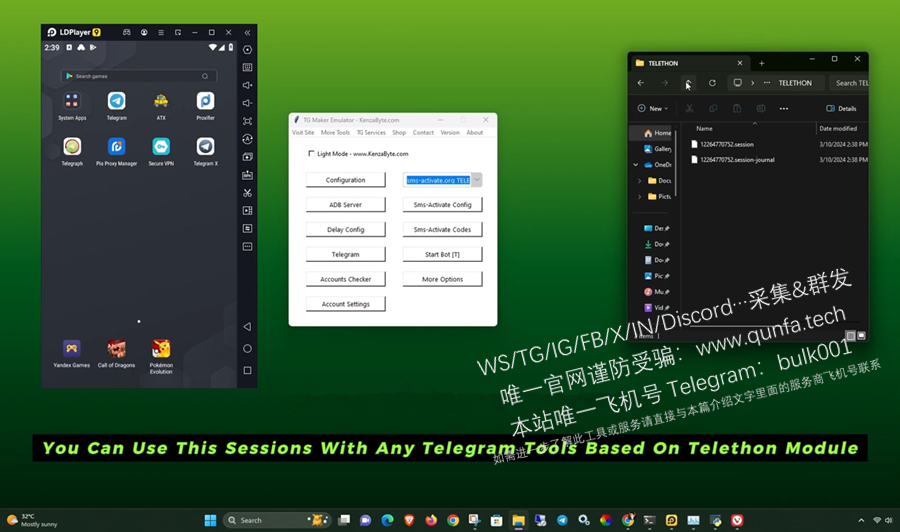This screenshot has height=532, width=900.
Task: Click LDPlayer Search games field
Action: coord(138,76)
